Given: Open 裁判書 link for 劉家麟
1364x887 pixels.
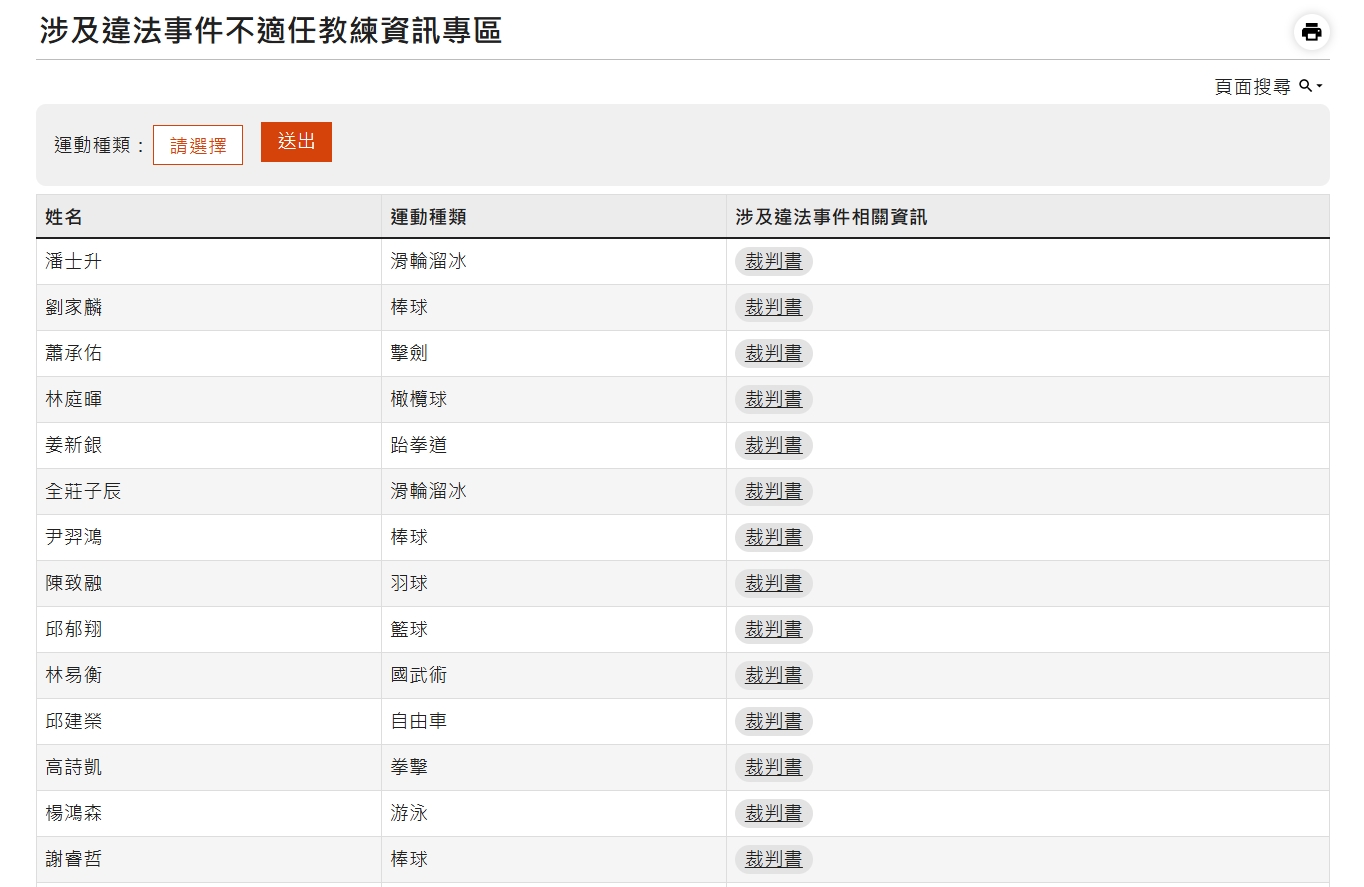Looking at the screenshot, I should (x=774, y=307).
